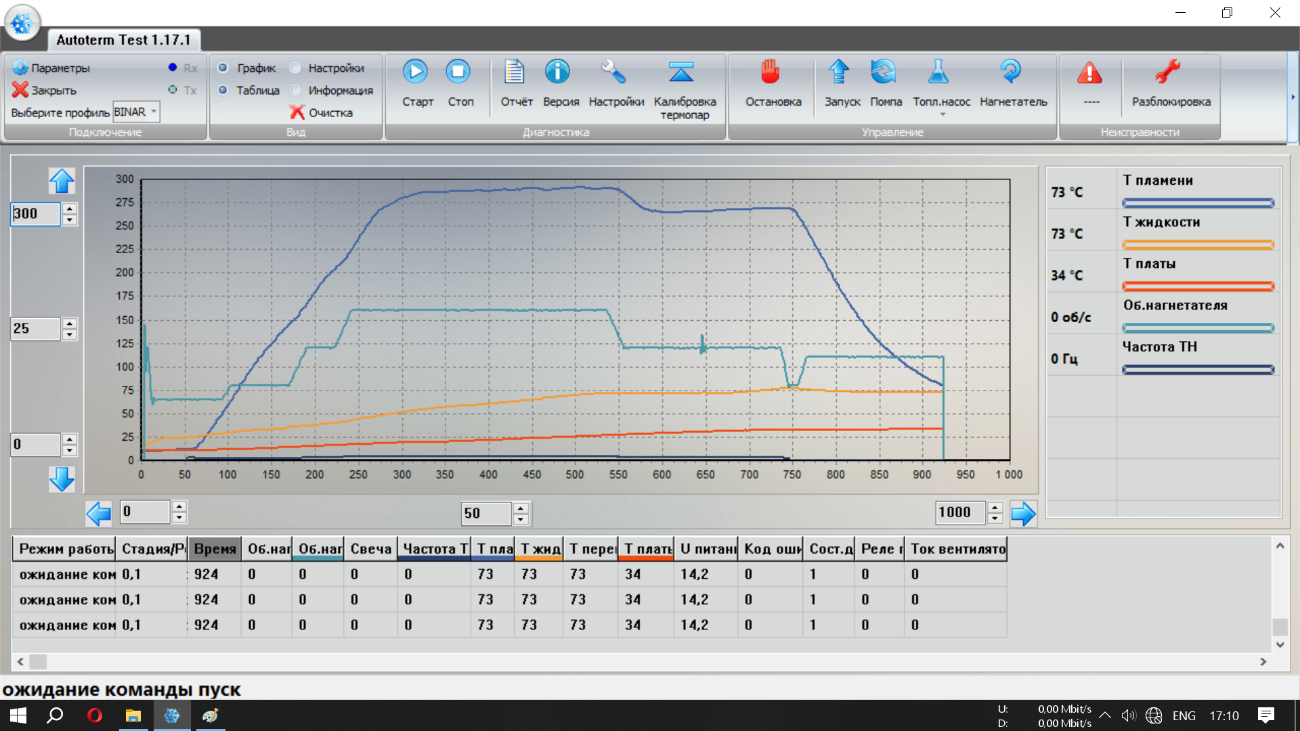1300x731 pixels.
Task: Click the Топл.насос flask icon
Action: pos(937,71)
